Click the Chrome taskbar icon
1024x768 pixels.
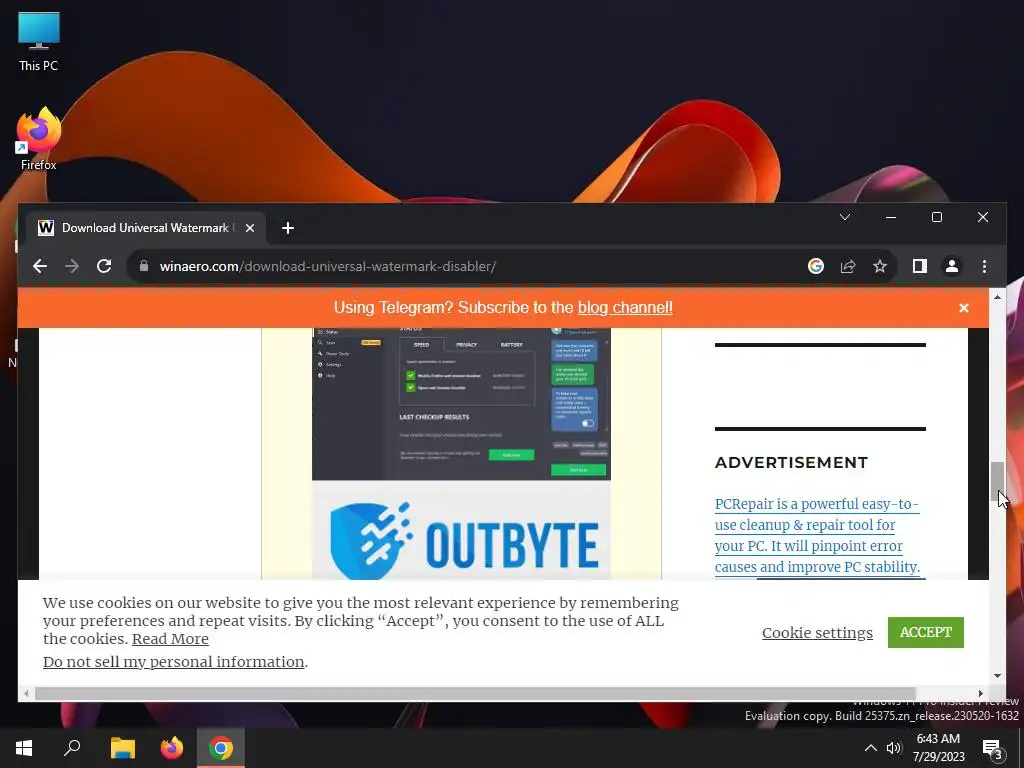pyautogui.click(x=221, y=748)
